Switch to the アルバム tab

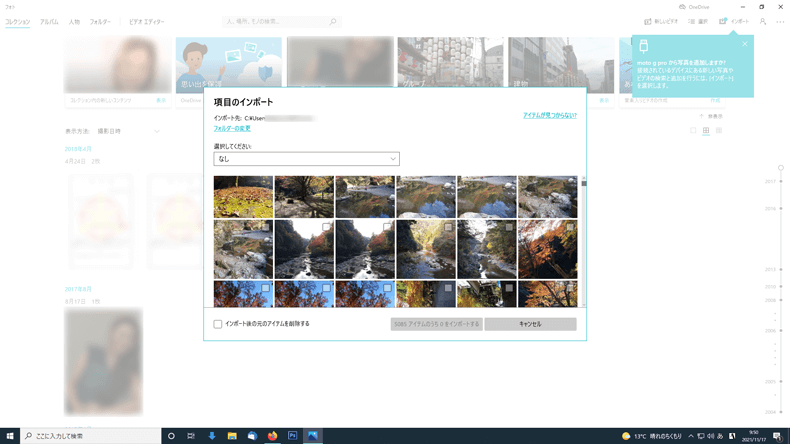tap(49, 21)
